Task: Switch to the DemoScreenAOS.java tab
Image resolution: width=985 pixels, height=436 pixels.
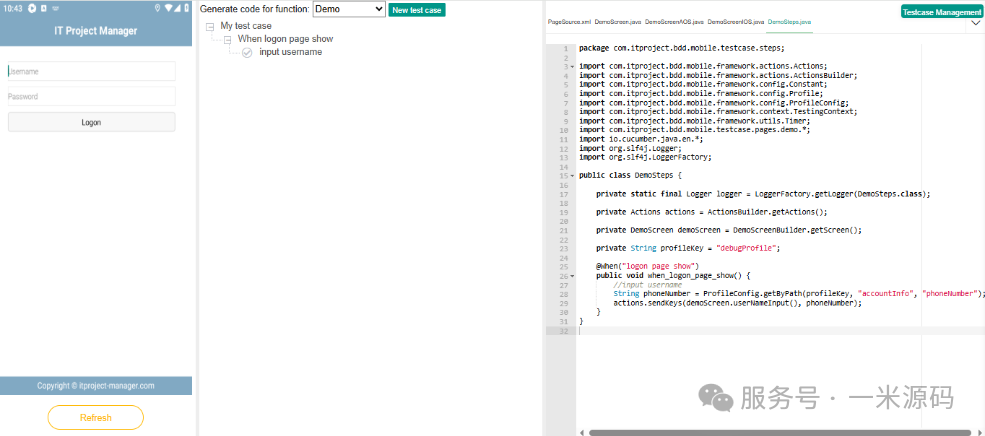Action: pos(674,22)
